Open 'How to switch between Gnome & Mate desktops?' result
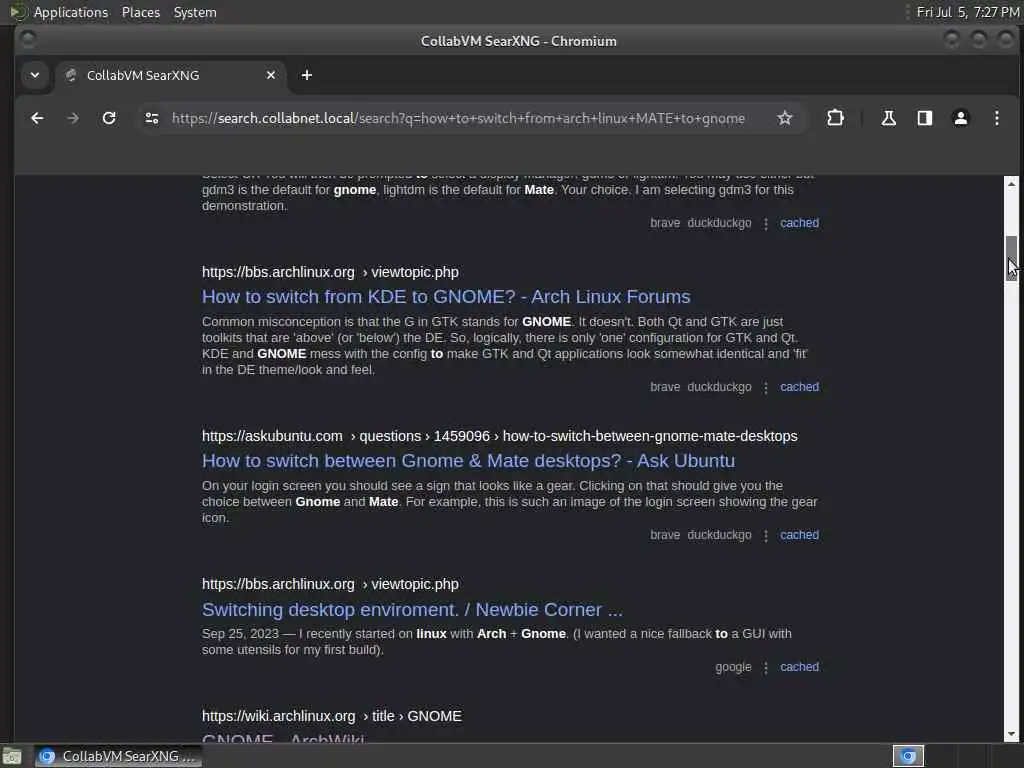Viewport: 1024px width, 768px height. [468, 461]
